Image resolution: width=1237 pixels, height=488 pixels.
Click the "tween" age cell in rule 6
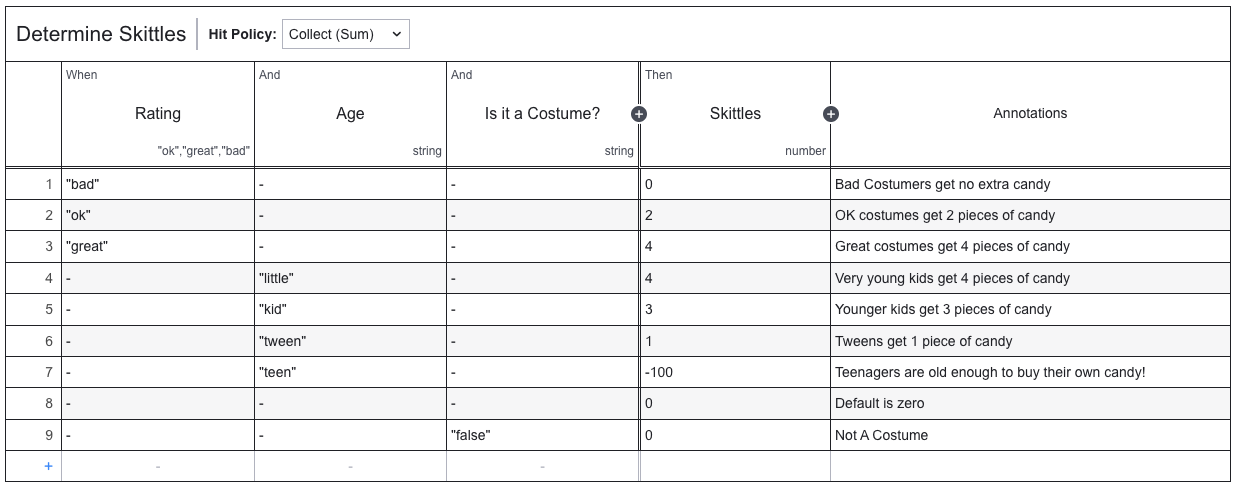pos(350,341)
